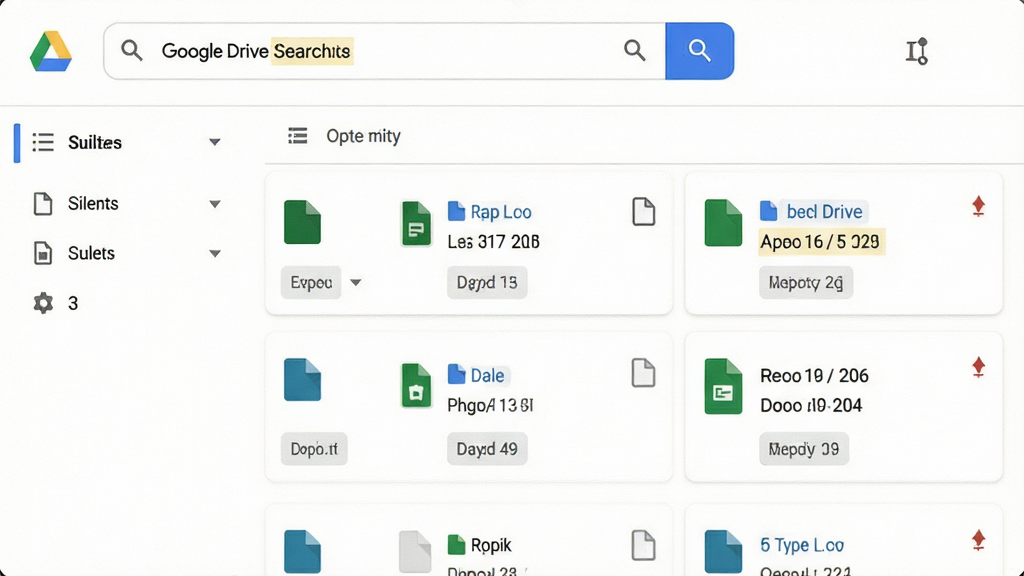Click the Dopo.tt tag

pyautogui.click(x=314, y=449)
